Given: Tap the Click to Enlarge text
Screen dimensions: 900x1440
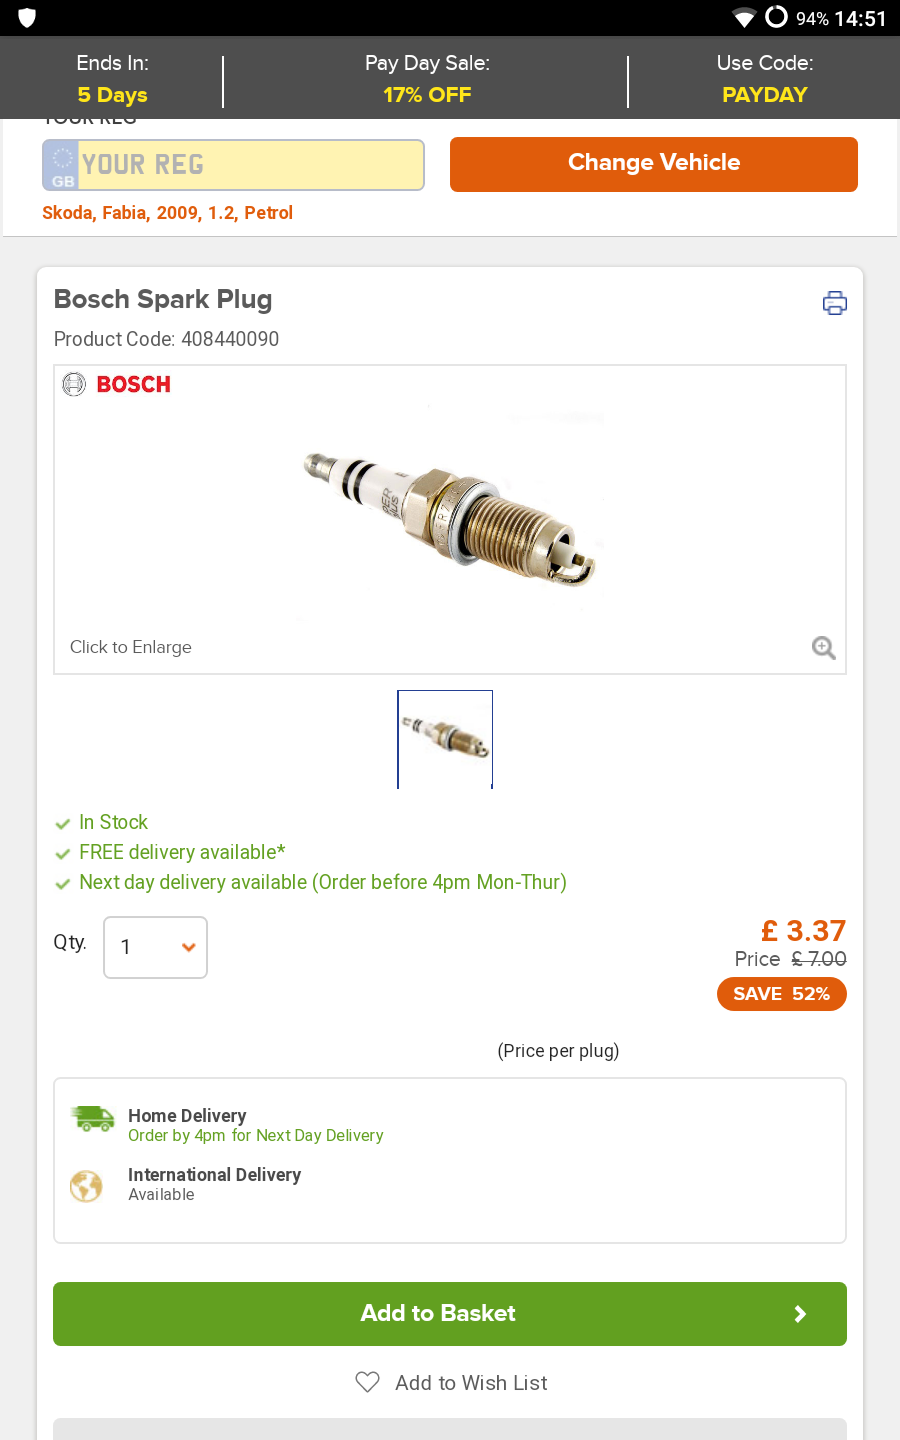Looking at the screenshot, I should coord(131,647).
